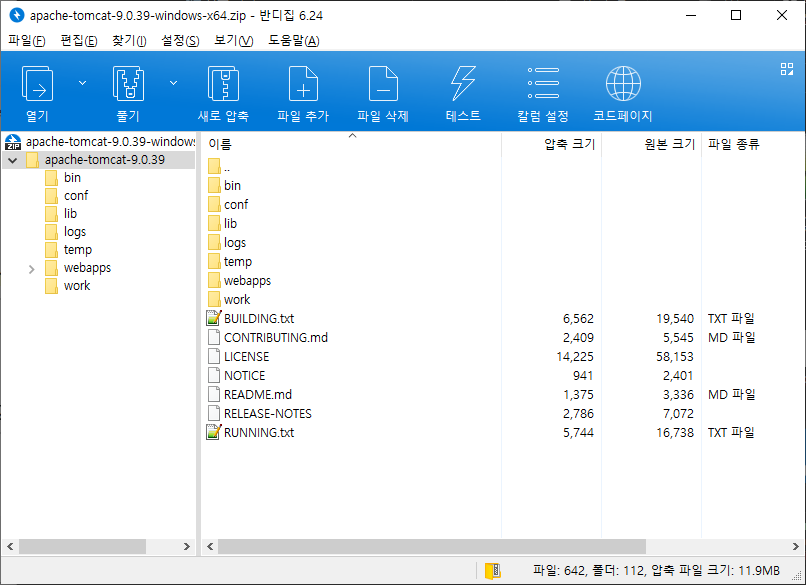
Task: Click left arrow of tree pane scrollbar
Action: [10, 546]
